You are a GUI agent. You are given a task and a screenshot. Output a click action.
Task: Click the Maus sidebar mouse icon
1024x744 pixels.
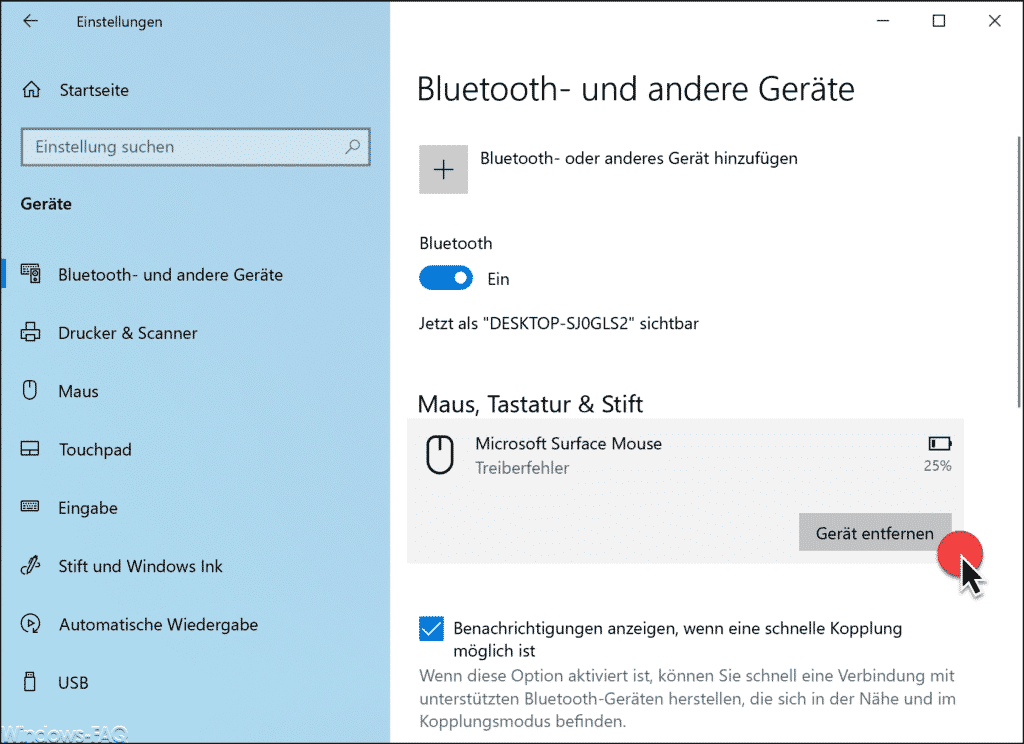tap(30, 390)
